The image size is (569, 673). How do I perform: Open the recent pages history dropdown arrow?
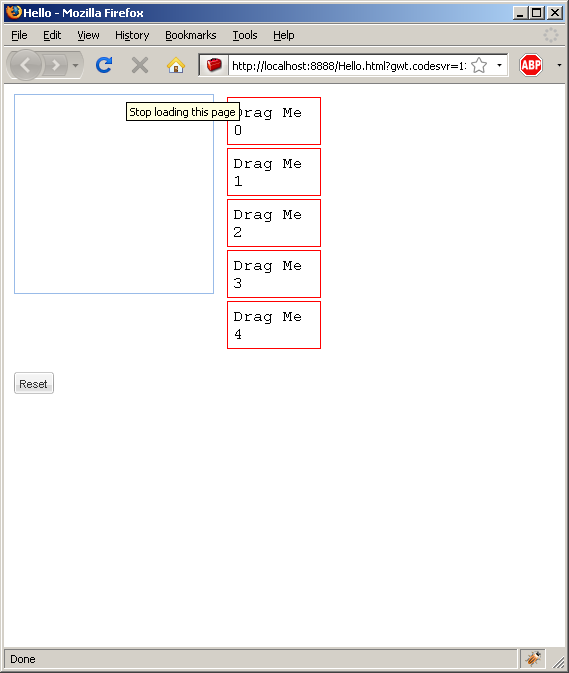[x=76, y=65]
